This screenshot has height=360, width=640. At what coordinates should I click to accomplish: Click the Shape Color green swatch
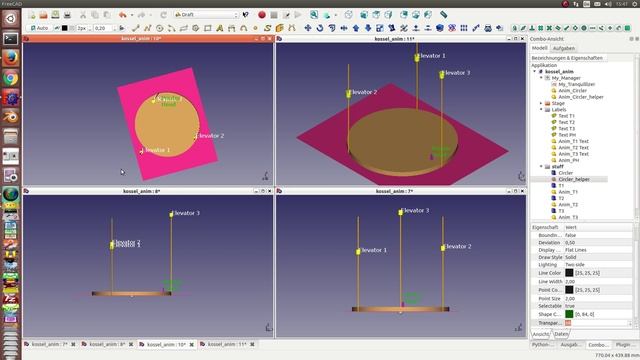click(569, 314)
